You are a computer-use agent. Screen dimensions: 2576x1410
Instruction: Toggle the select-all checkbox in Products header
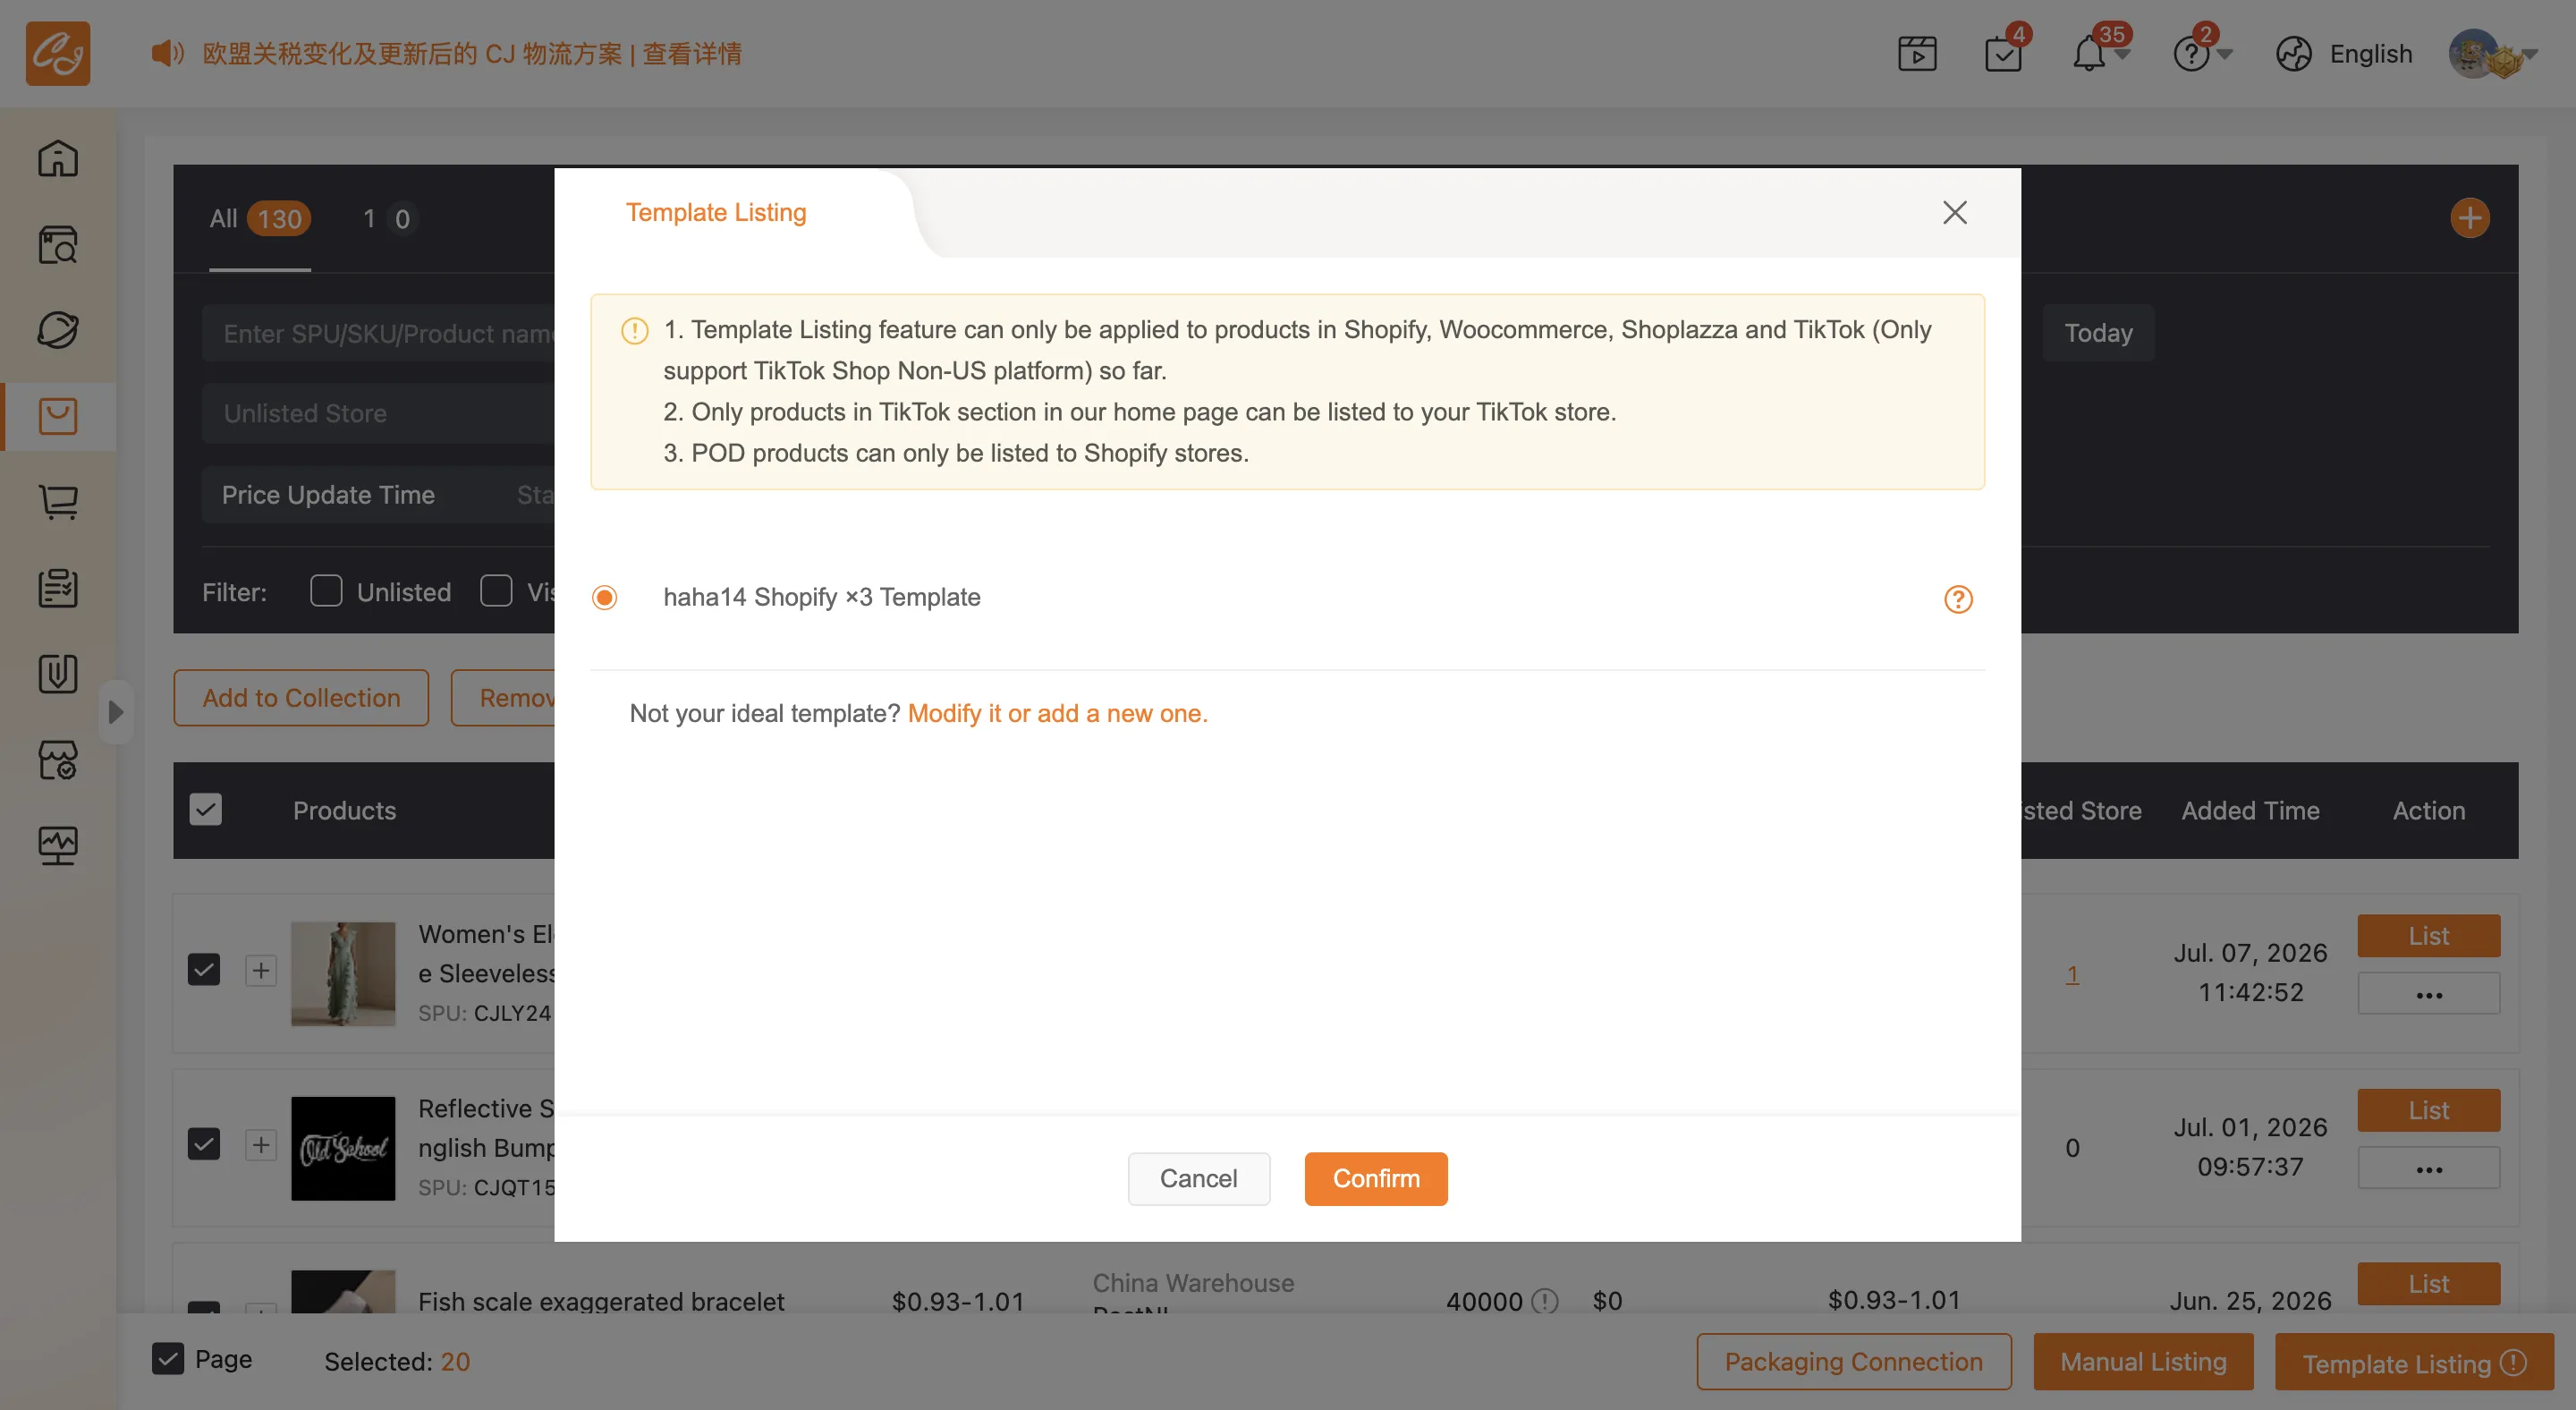(205, 809)
